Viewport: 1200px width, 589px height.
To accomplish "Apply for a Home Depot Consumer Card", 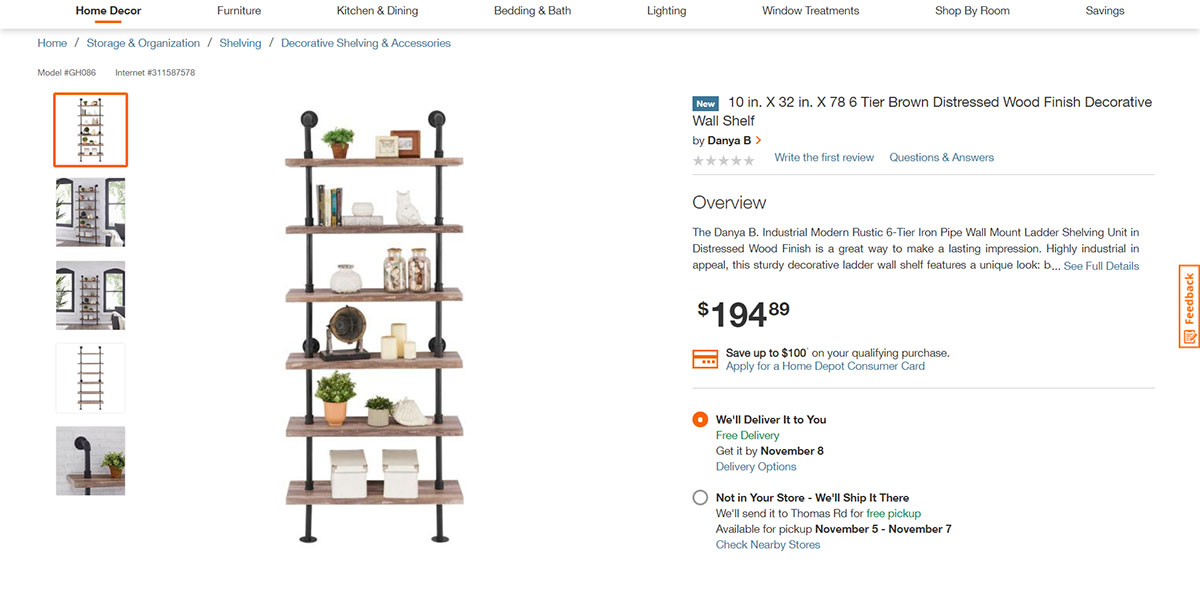I will (825, 367).
